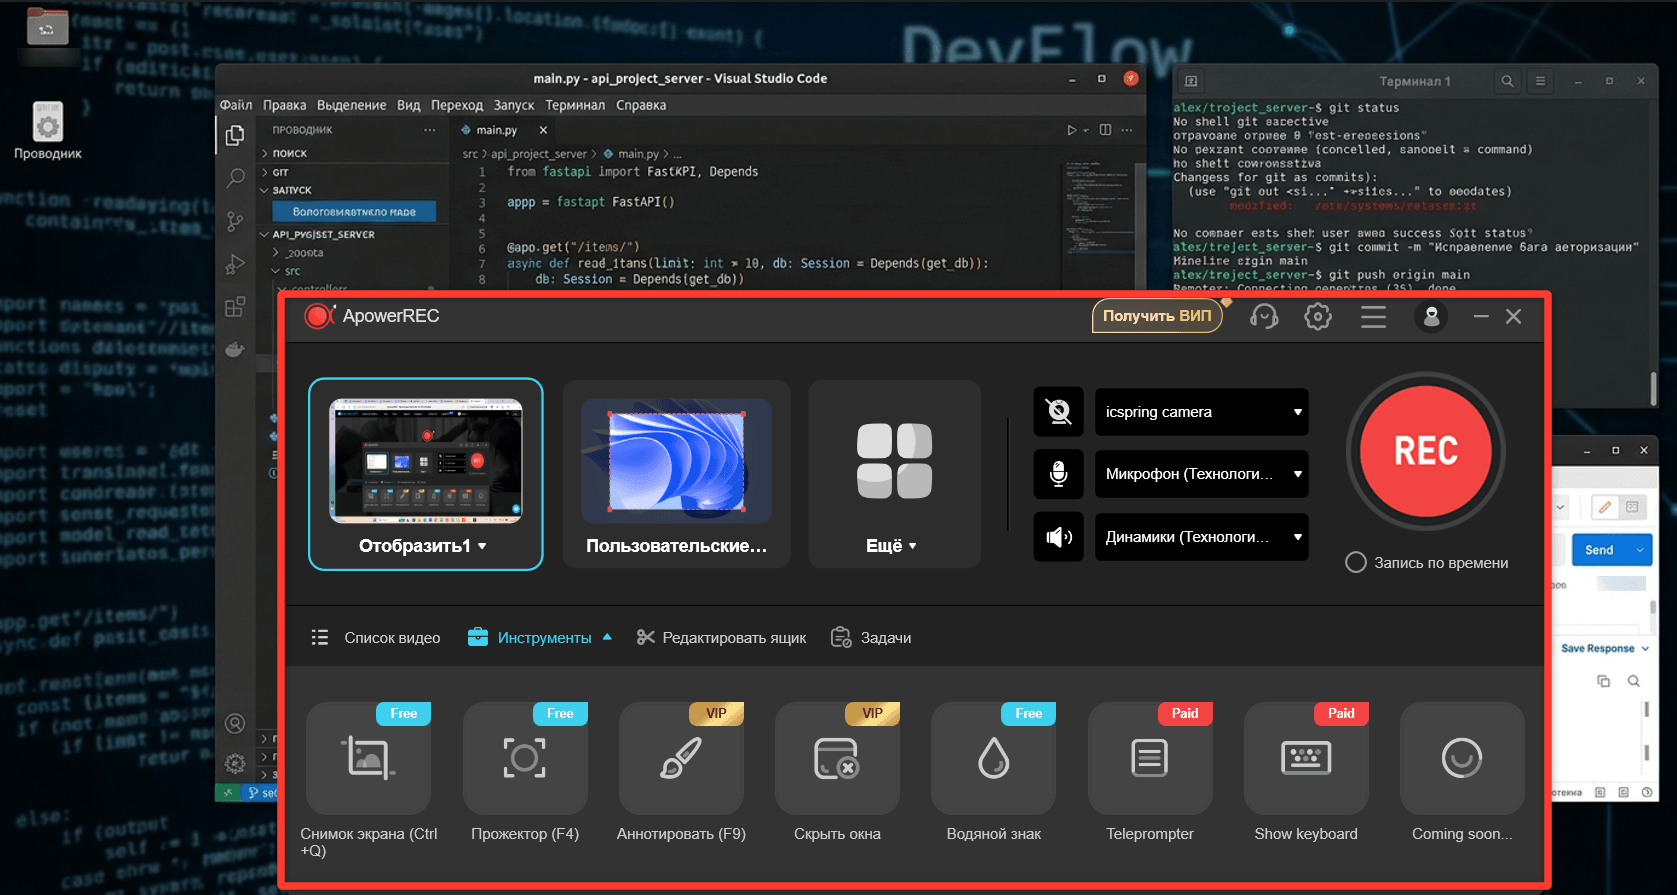Click the blue button in VS Code explorer
This screenshot has width=1677, height=895.
pyautogui.click(x=354, y=212)
